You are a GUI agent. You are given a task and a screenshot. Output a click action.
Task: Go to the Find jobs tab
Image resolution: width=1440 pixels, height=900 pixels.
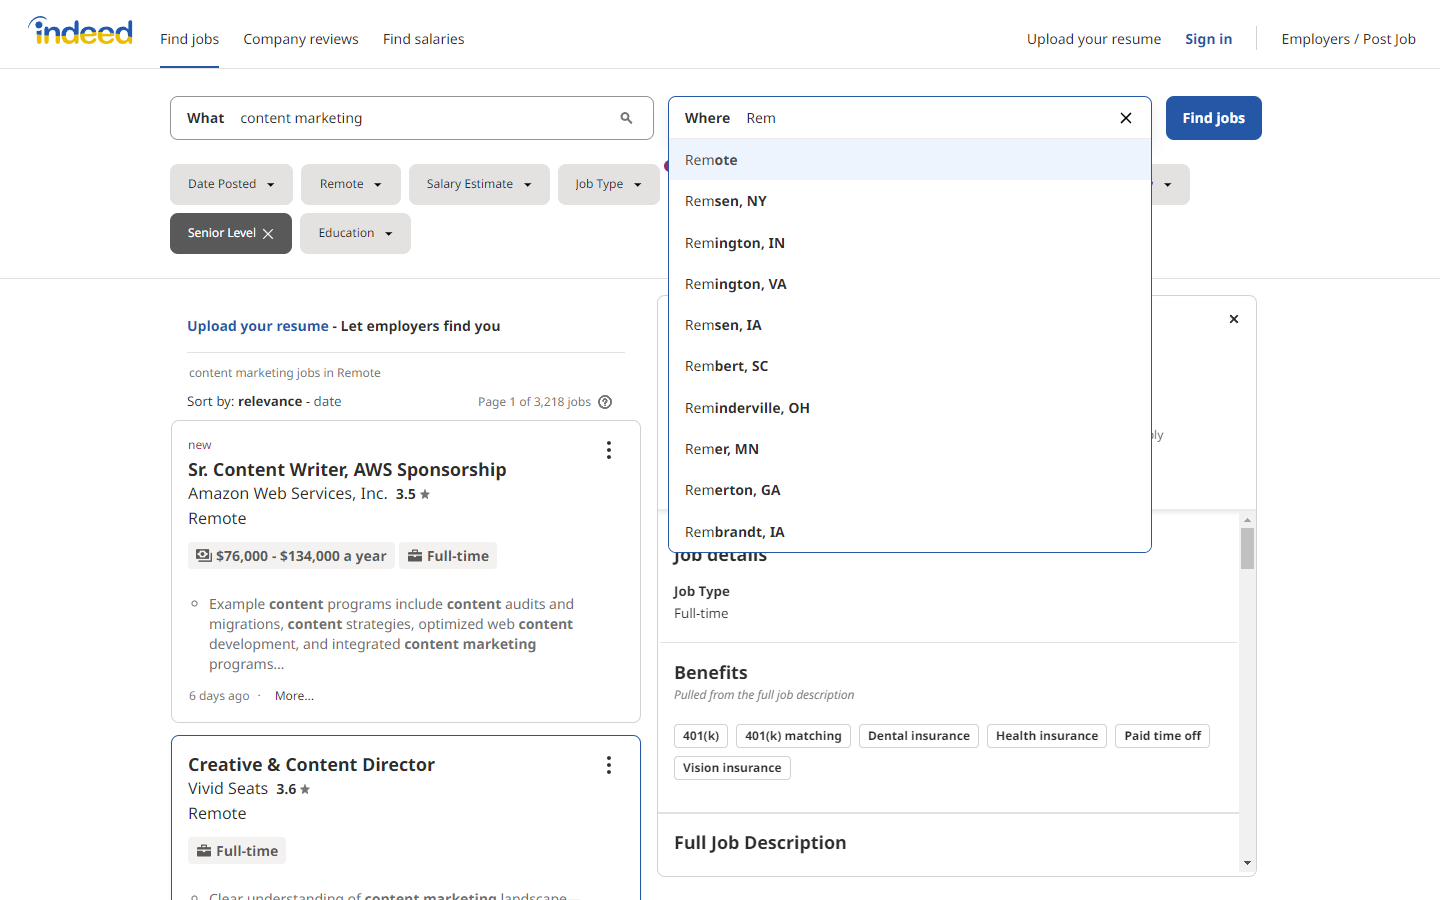pos(189,39)
